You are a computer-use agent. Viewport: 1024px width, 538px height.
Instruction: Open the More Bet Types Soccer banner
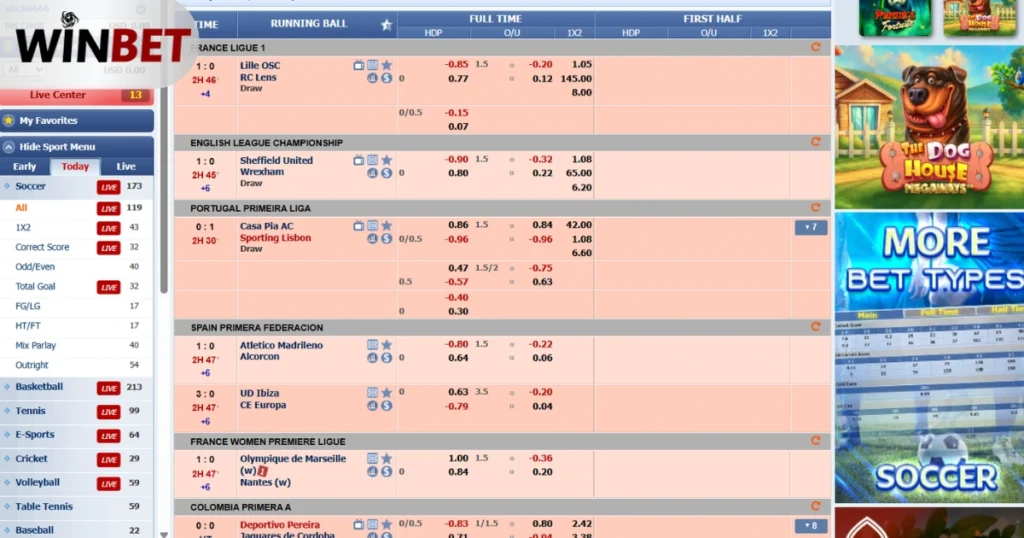(929, 357)
